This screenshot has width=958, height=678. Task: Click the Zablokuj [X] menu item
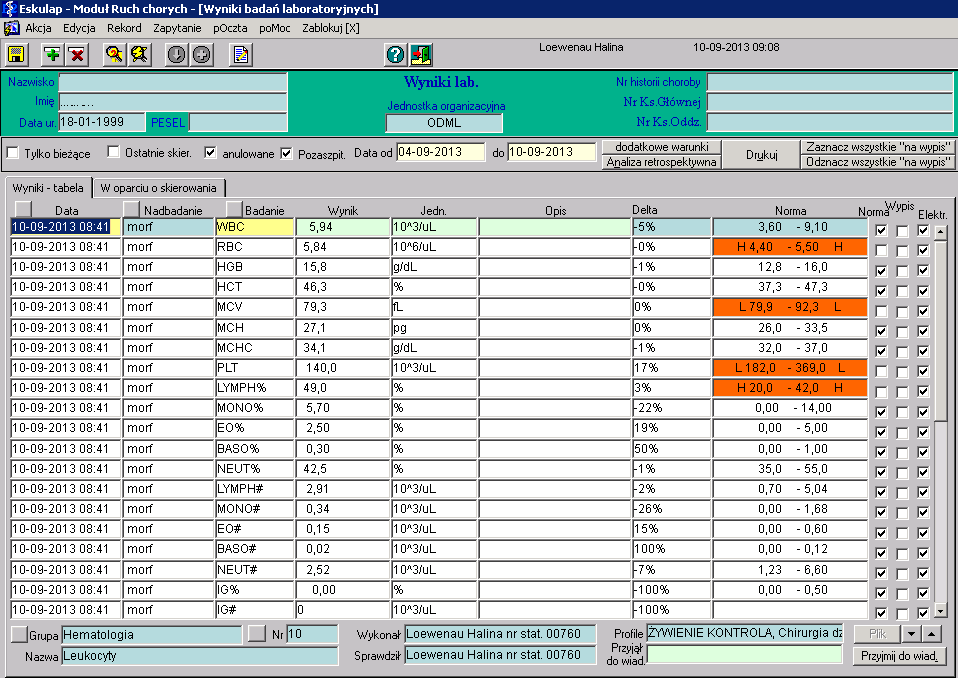(331, 28)
